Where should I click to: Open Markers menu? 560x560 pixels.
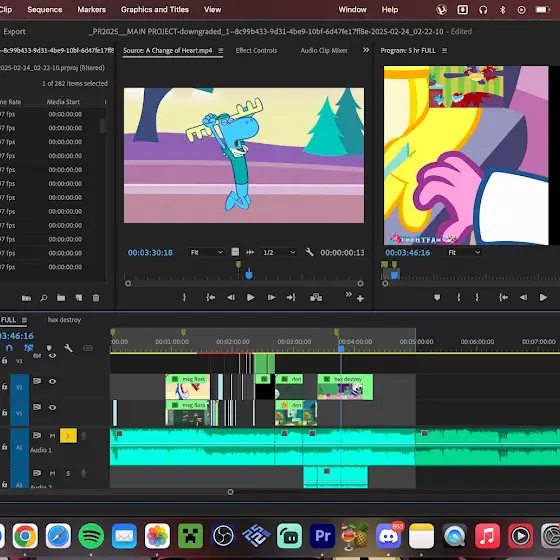click(x=92, y=10)
